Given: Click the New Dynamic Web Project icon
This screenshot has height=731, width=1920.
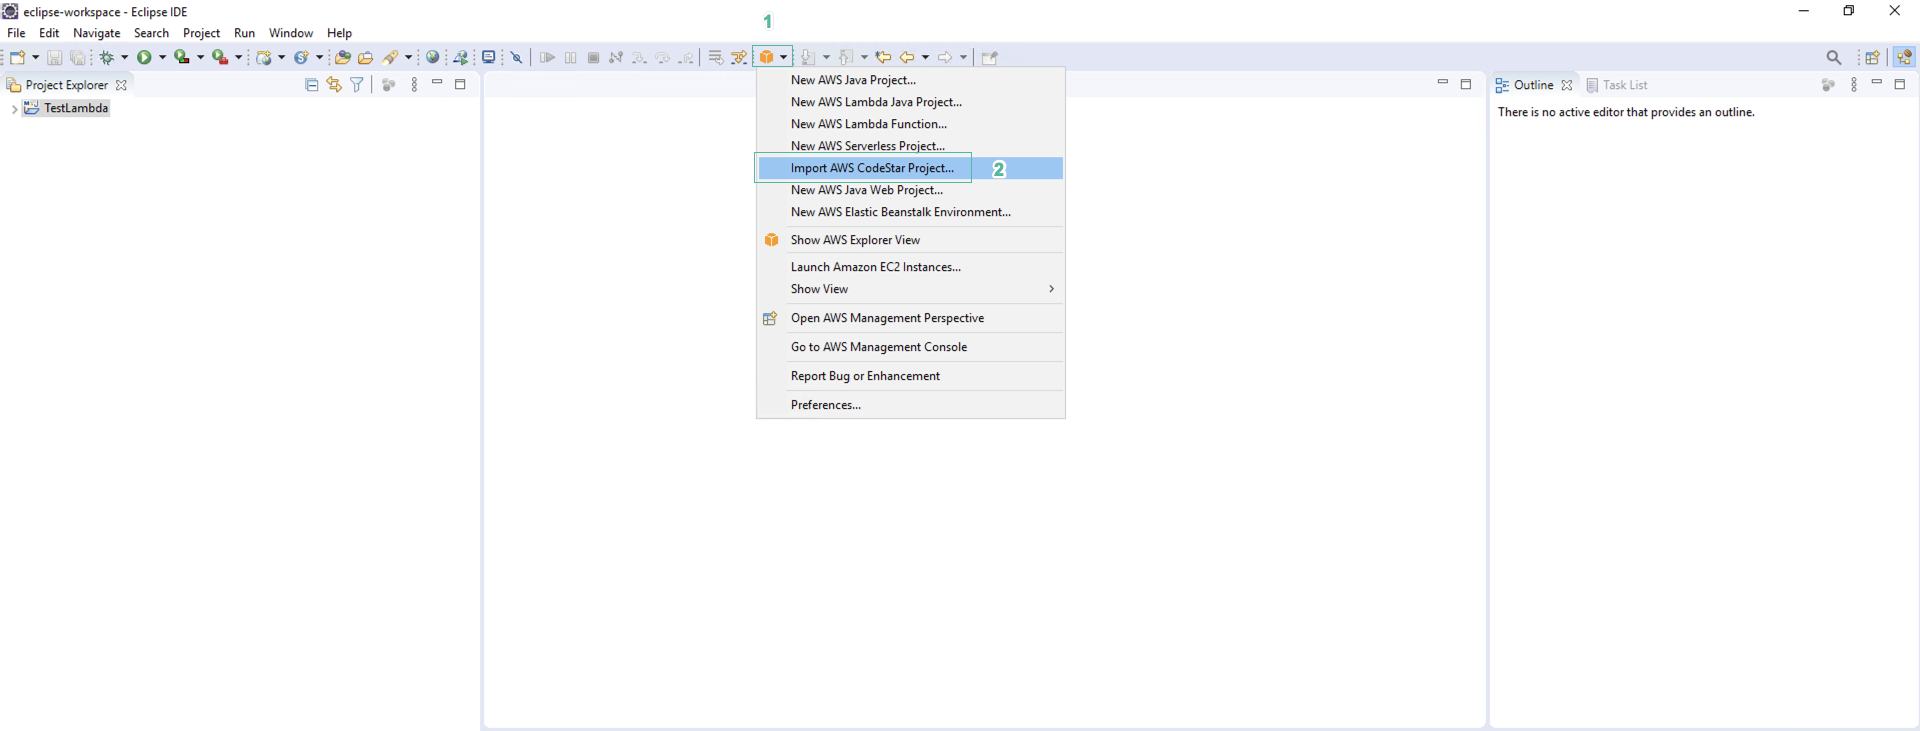Looking at the screenshot, I should (x=264, y=58).
